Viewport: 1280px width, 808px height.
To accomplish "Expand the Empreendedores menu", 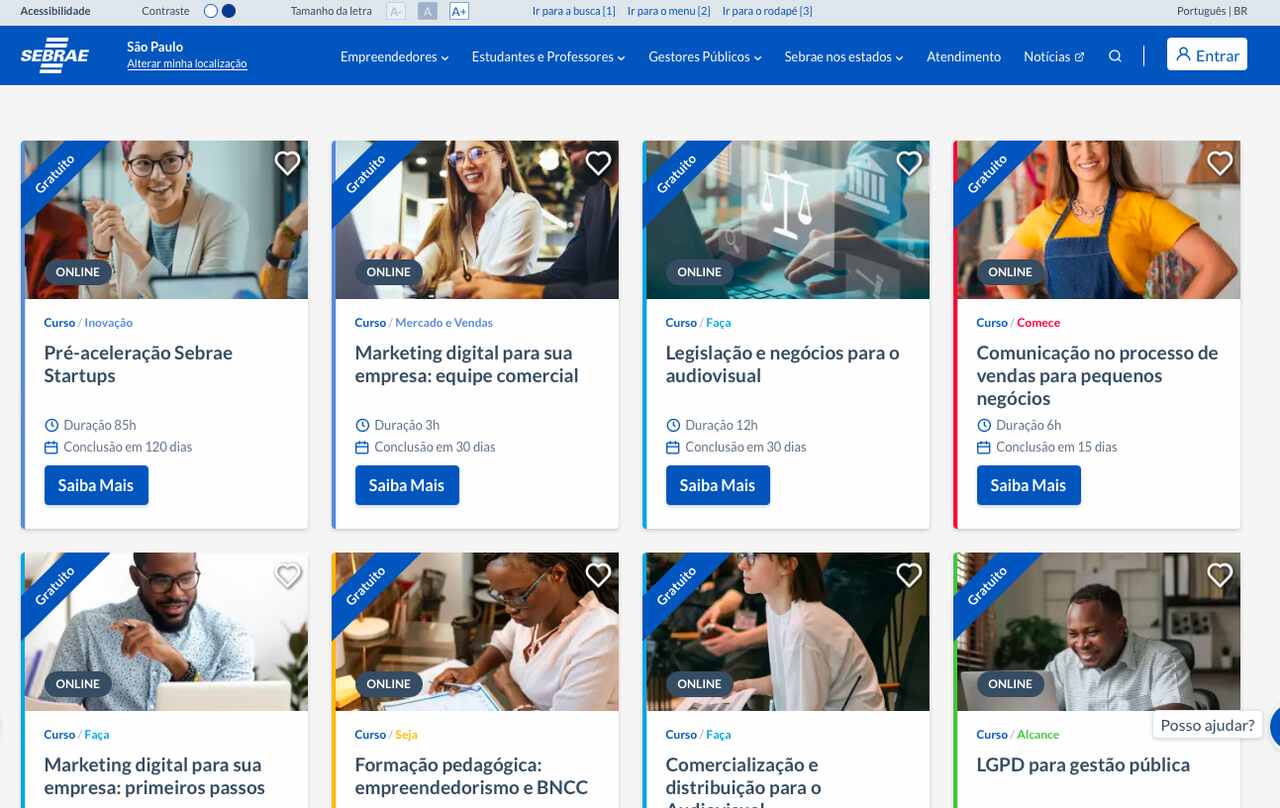I will coord(394,57).
